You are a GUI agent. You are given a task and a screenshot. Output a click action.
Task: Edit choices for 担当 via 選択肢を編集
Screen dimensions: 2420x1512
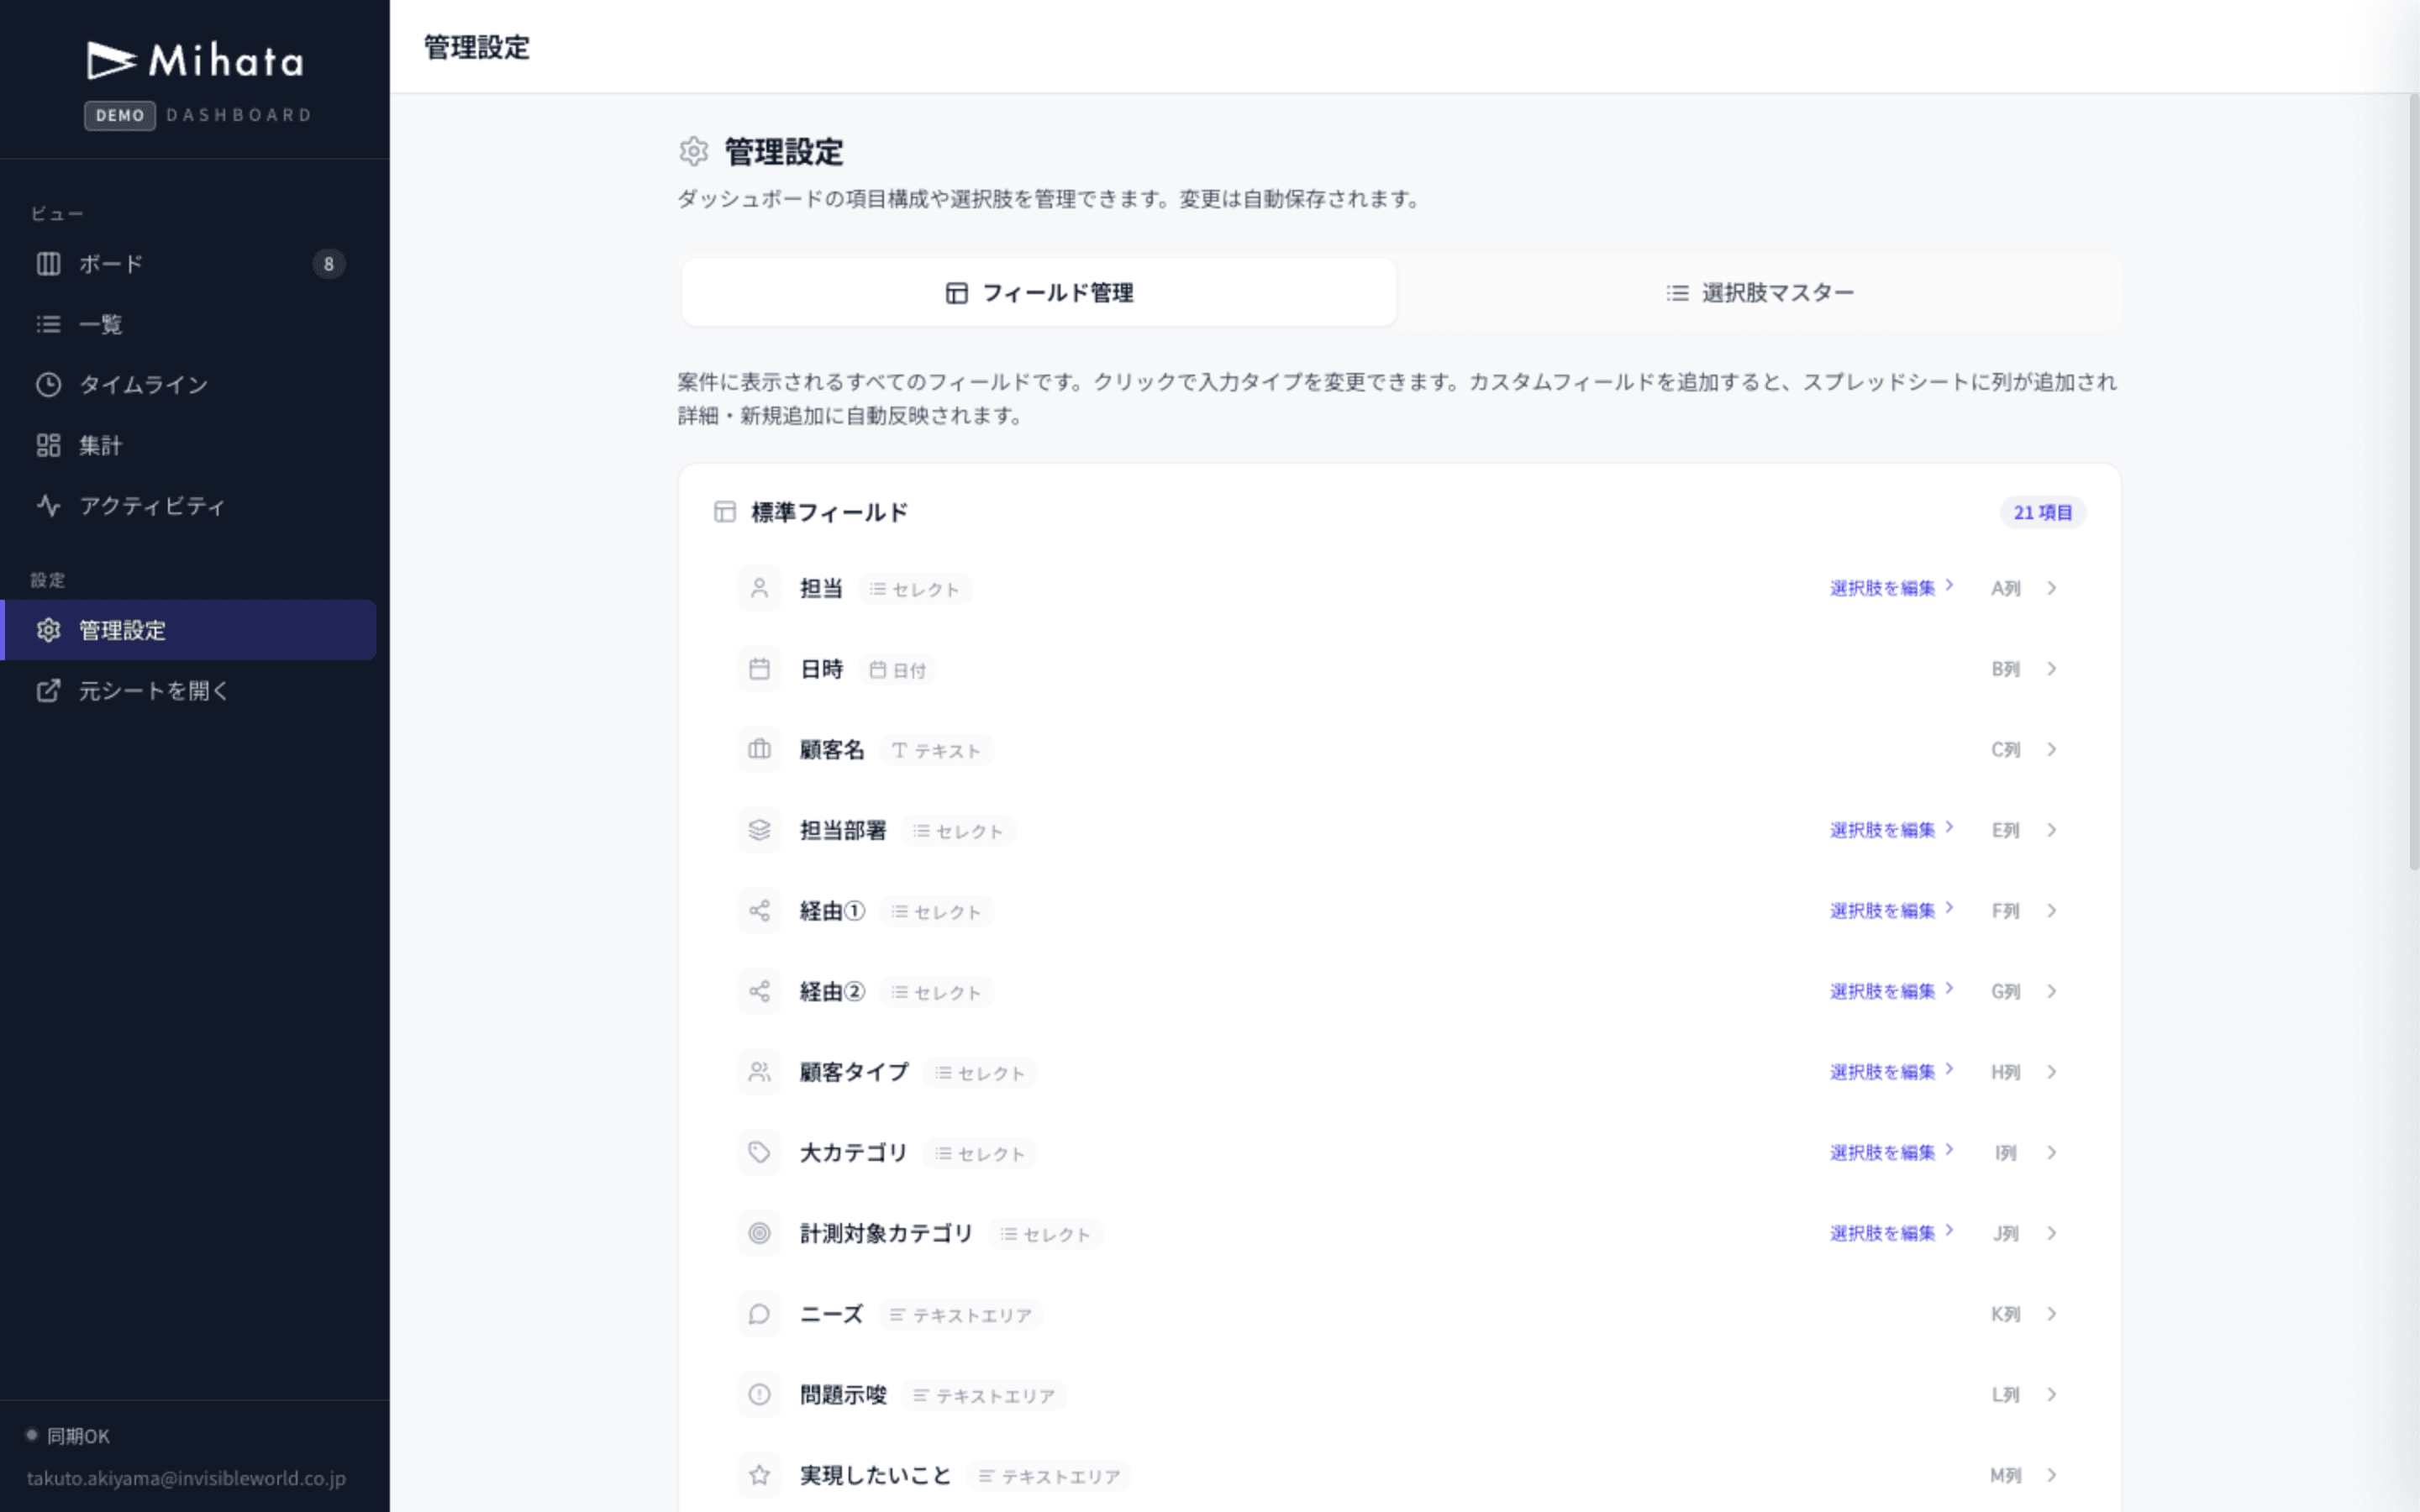tap(1892, 588)
